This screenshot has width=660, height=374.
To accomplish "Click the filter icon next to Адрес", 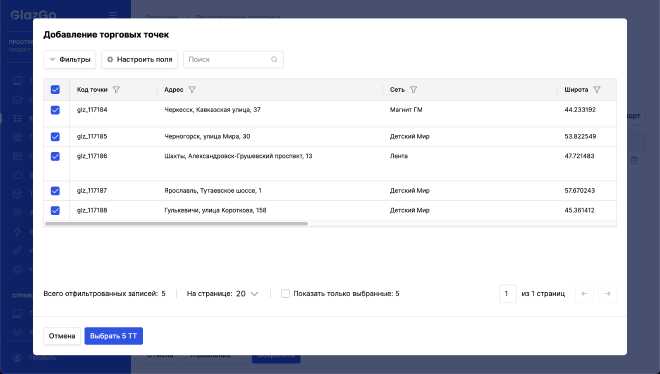I will click(x=192, y=90).
